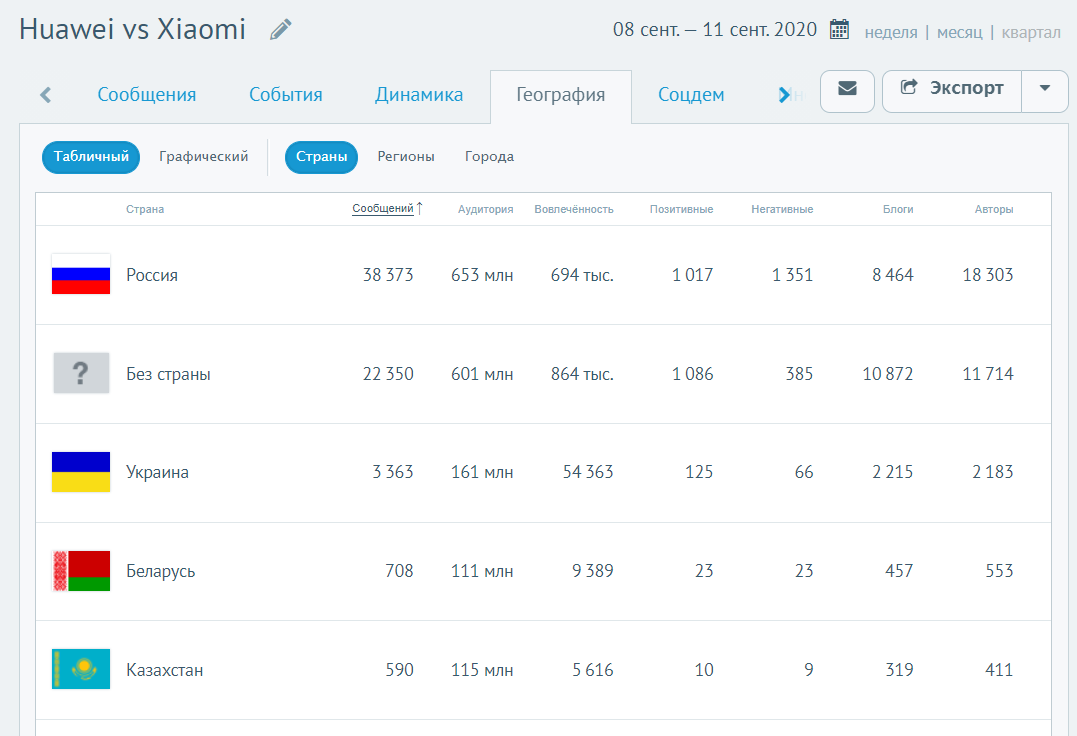
Task: Sort by the Позитивные column header
Action: pyautogui.click(x=681, y=209)
